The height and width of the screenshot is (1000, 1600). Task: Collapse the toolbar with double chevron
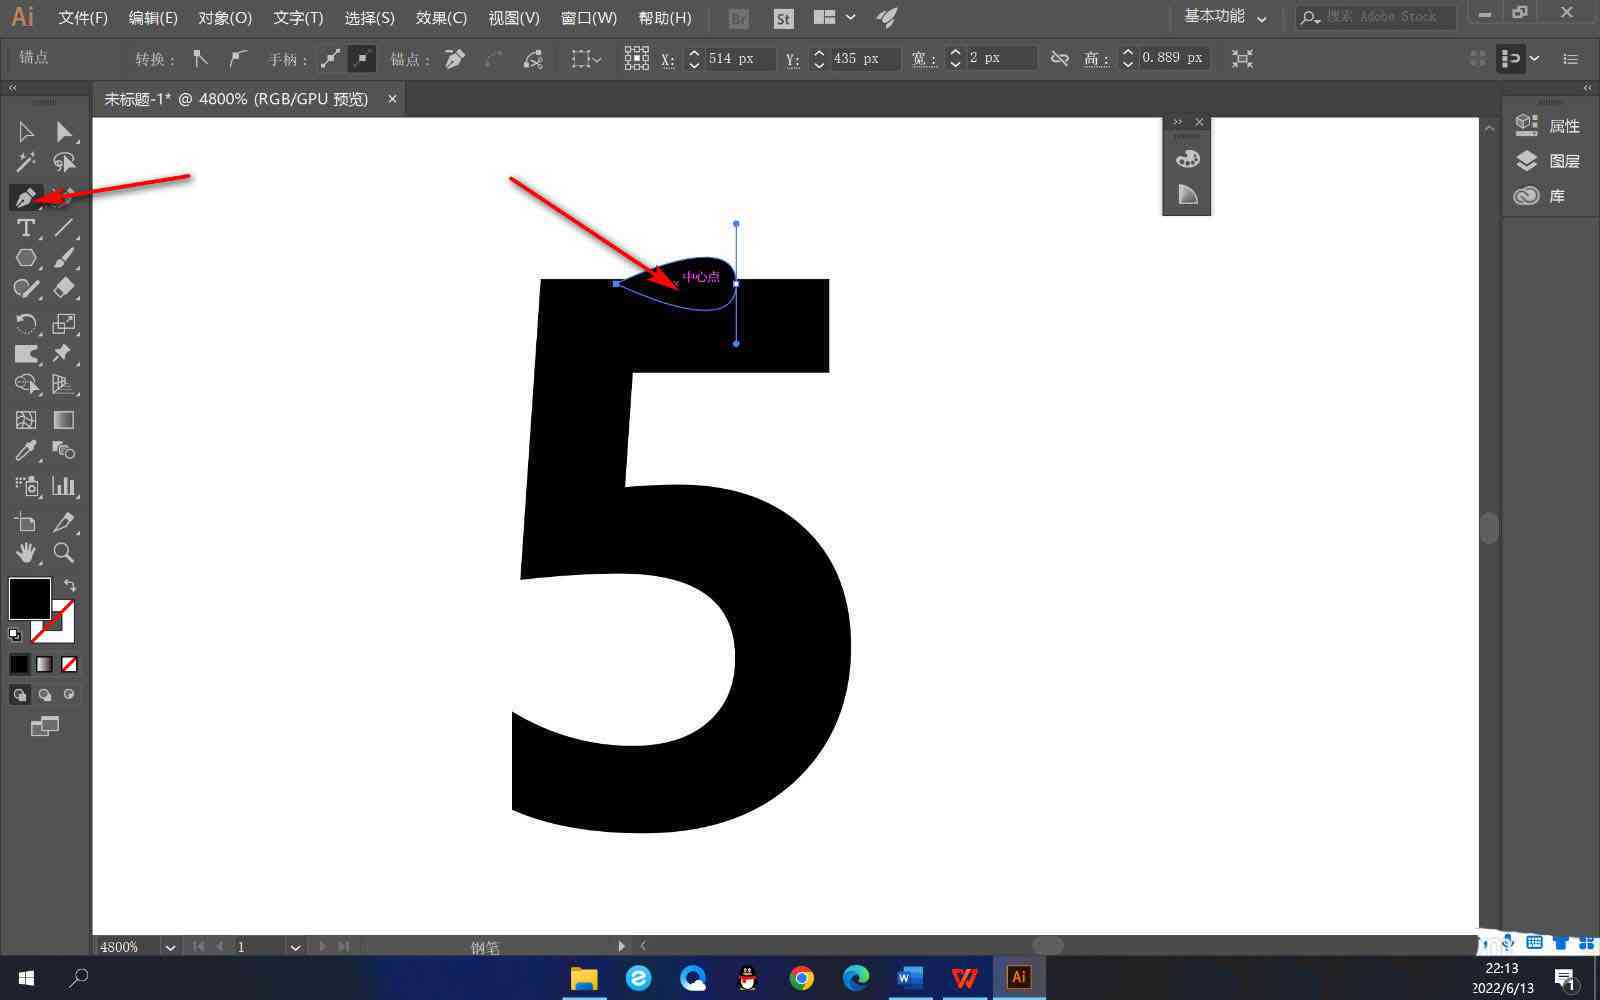13,88
